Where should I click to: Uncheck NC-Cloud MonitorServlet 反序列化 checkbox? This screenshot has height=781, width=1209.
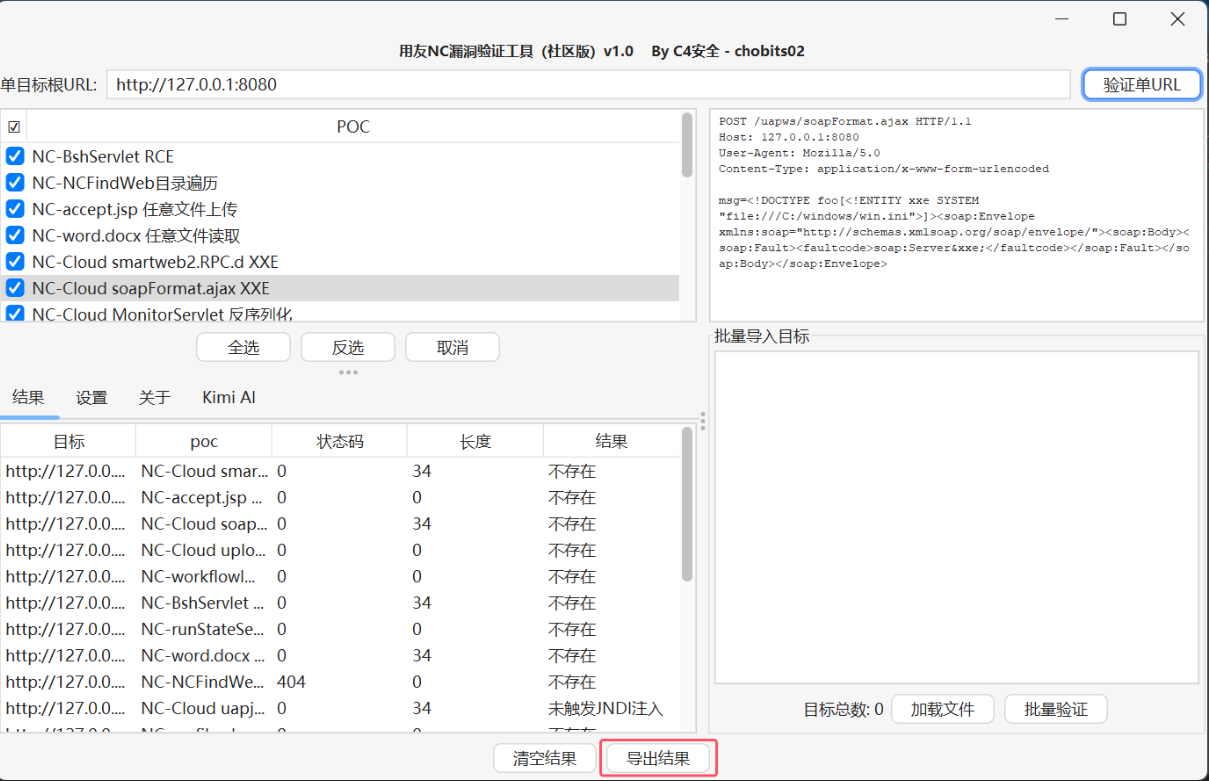click(15, 314)
